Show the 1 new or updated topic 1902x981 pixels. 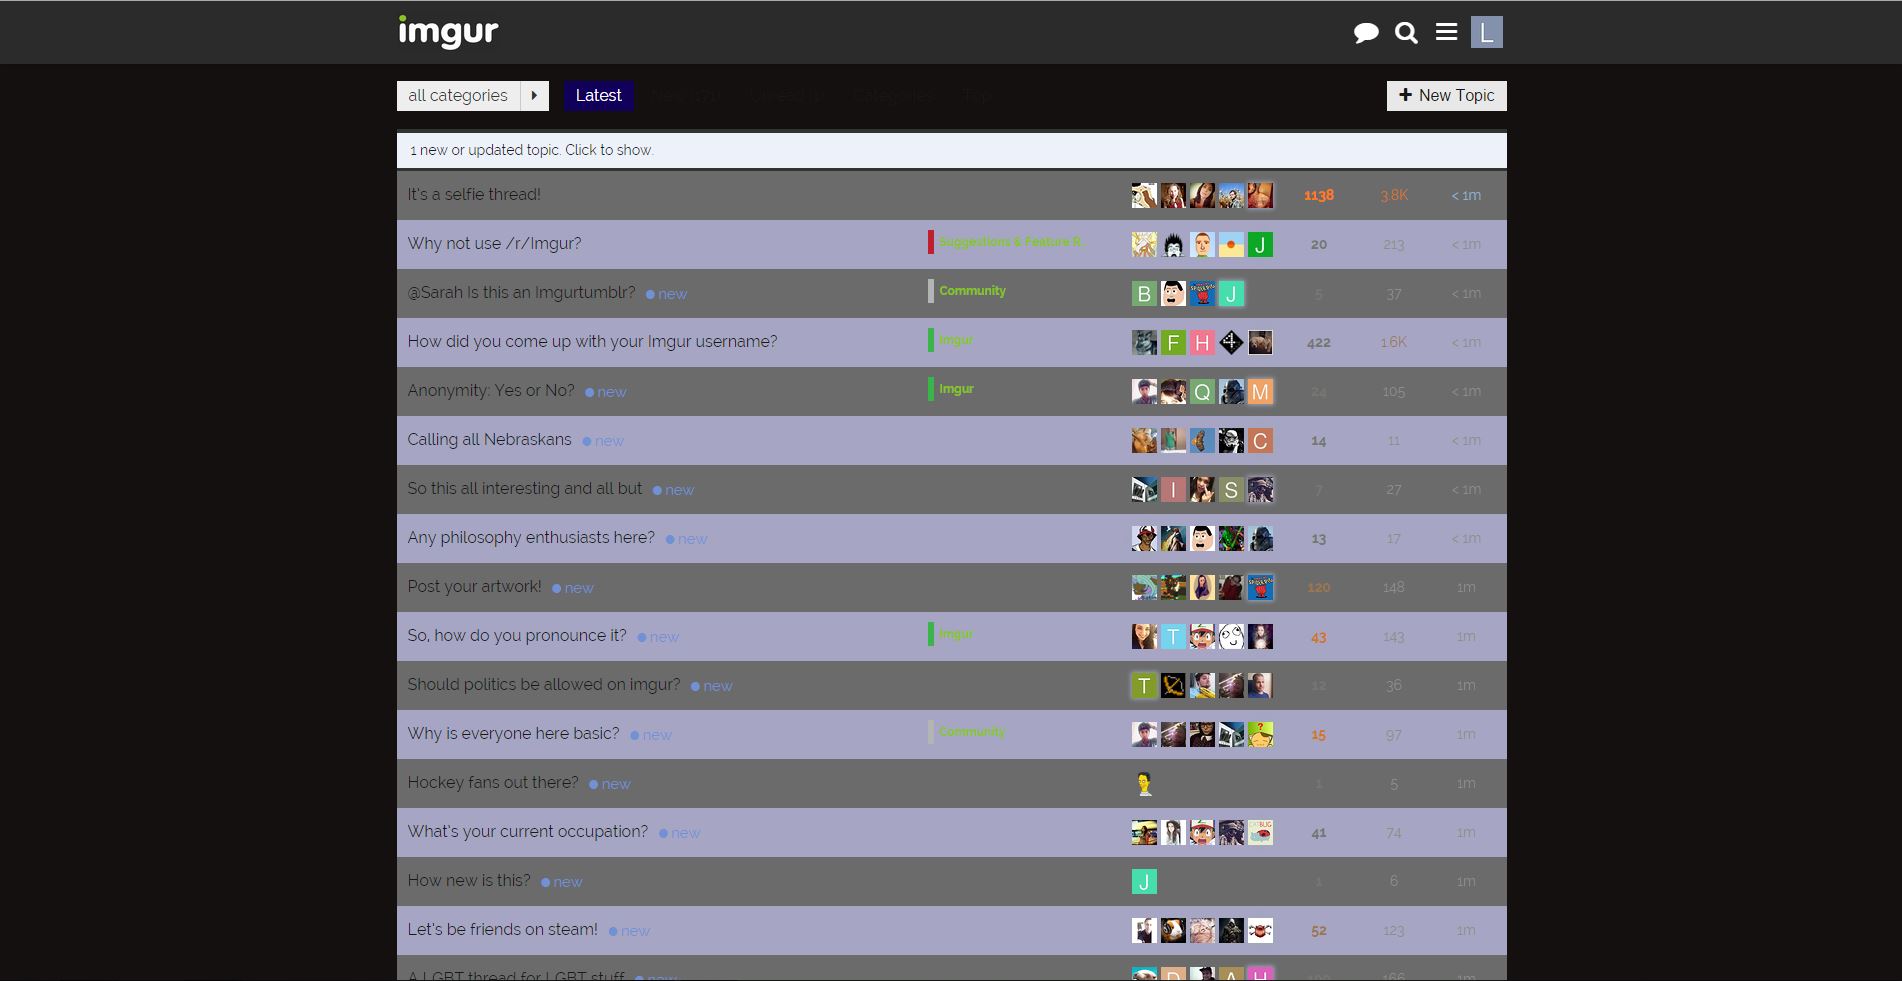952,150
